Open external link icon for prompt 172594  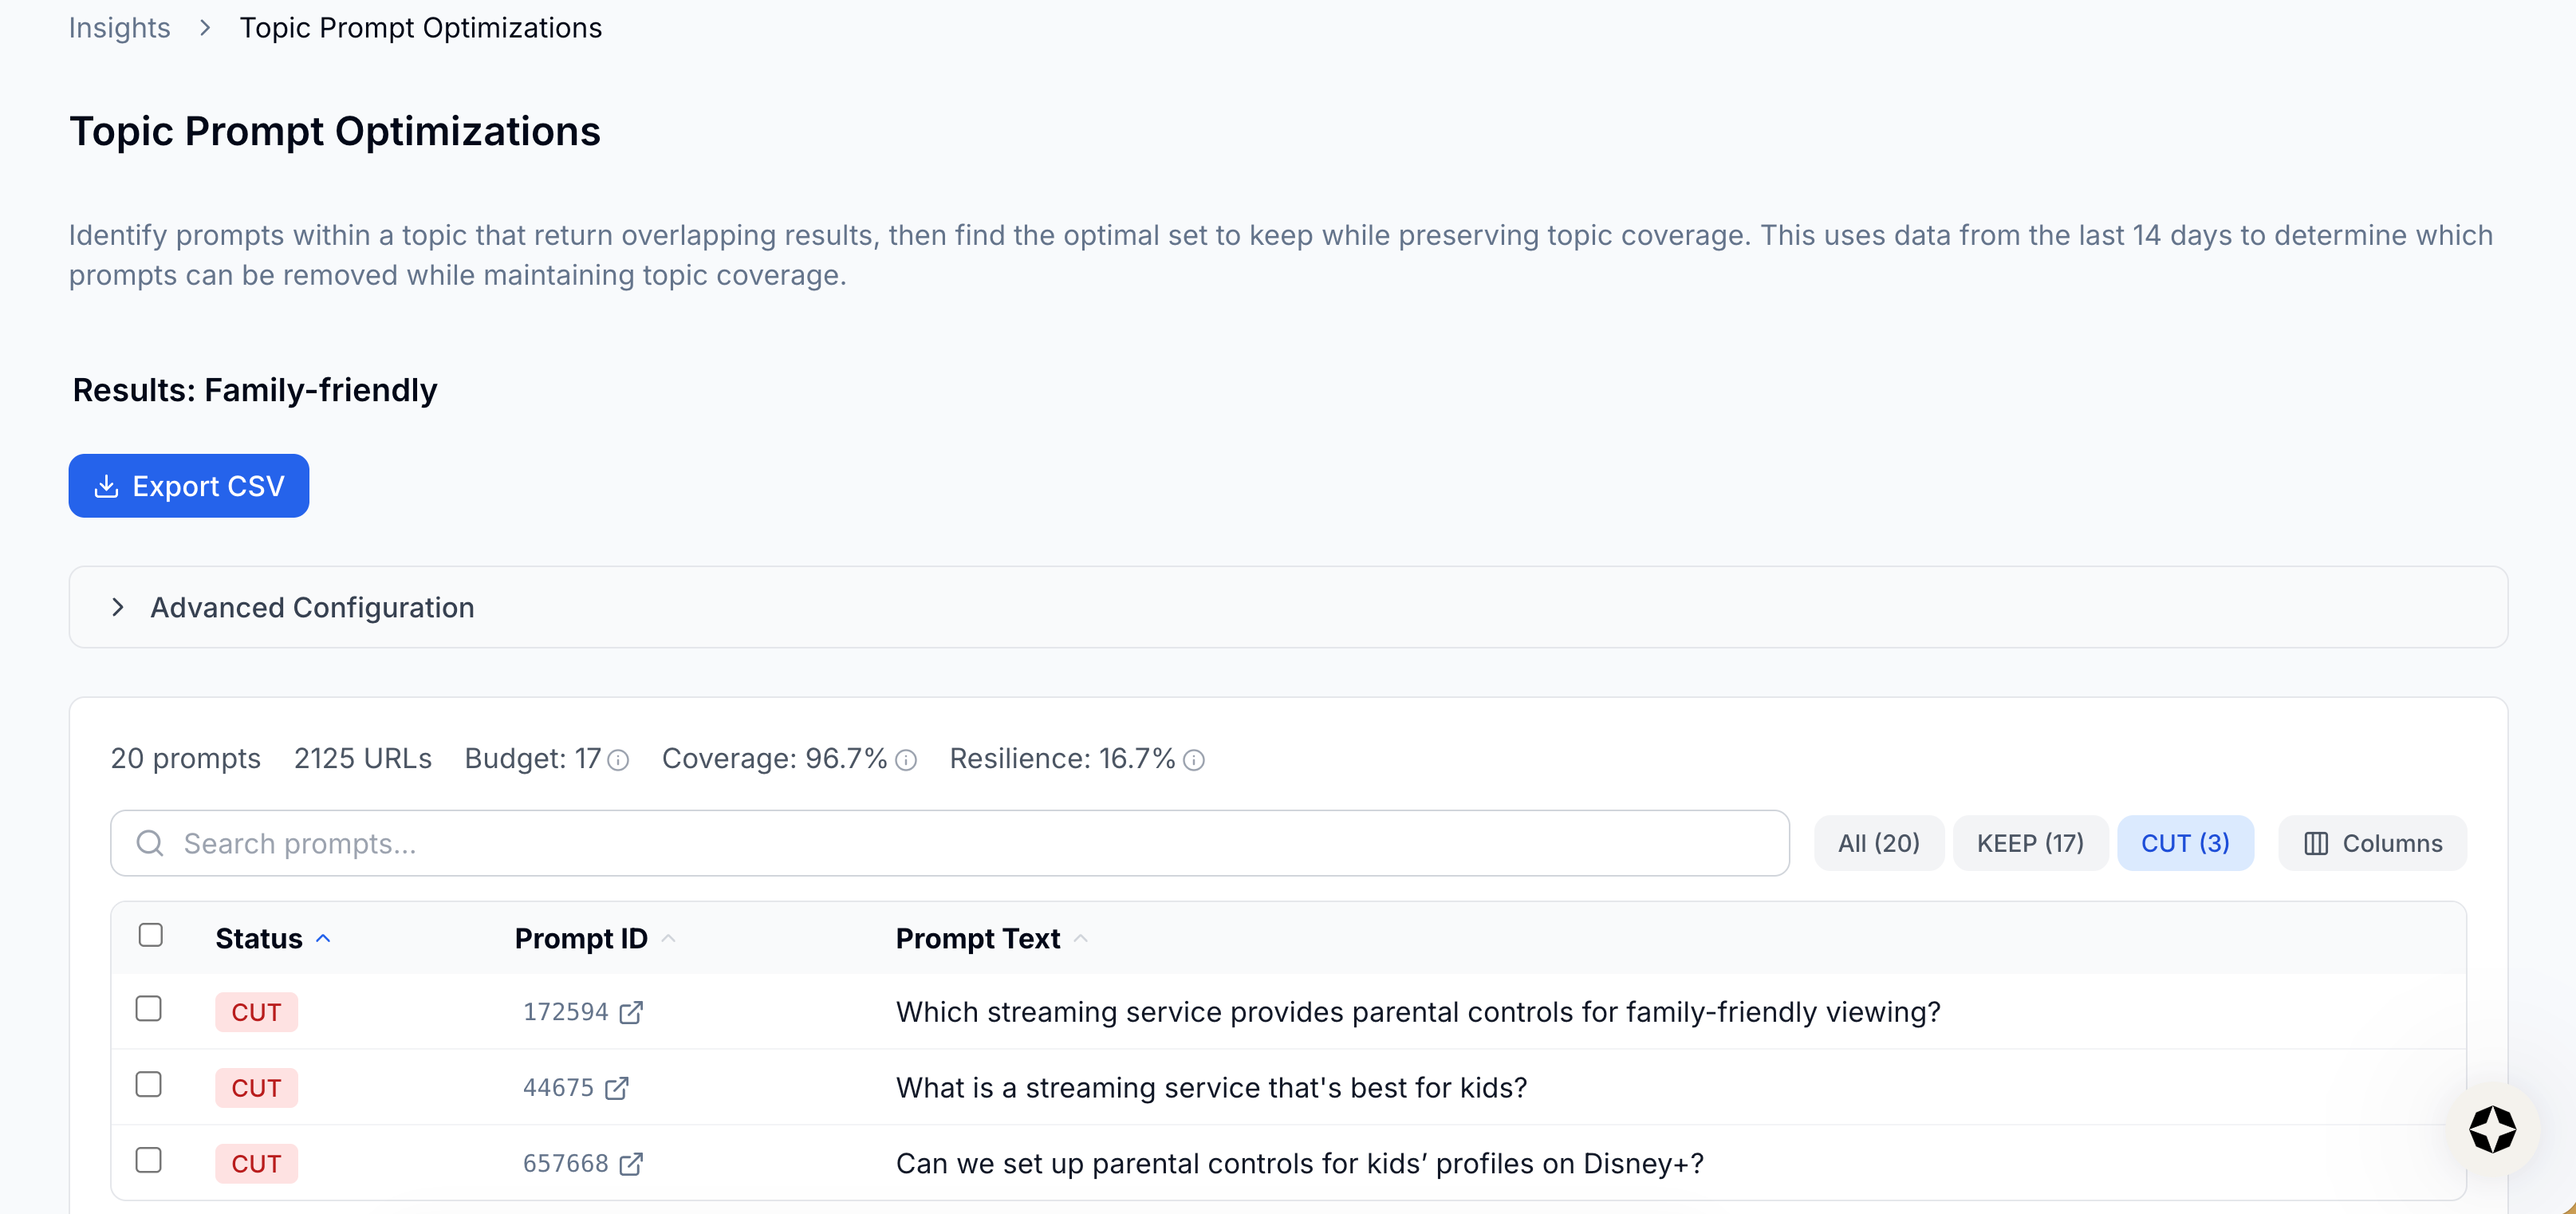(631, 1012)
